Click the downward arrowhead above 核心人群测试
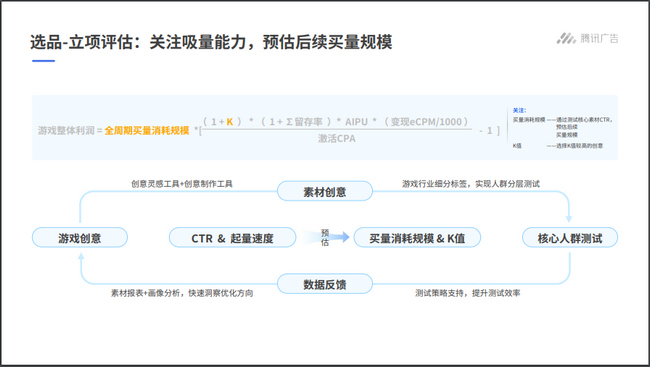 (x=569, y=218)
